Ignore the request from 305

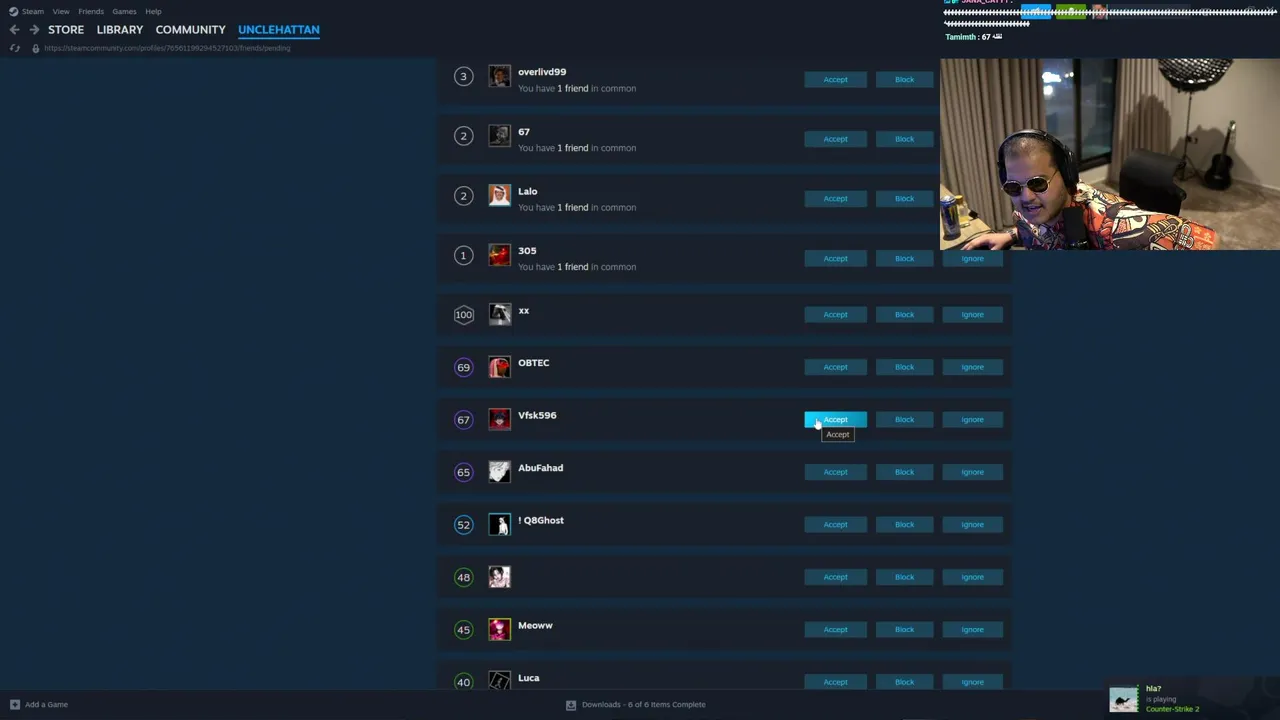click(x=972, y=258)
